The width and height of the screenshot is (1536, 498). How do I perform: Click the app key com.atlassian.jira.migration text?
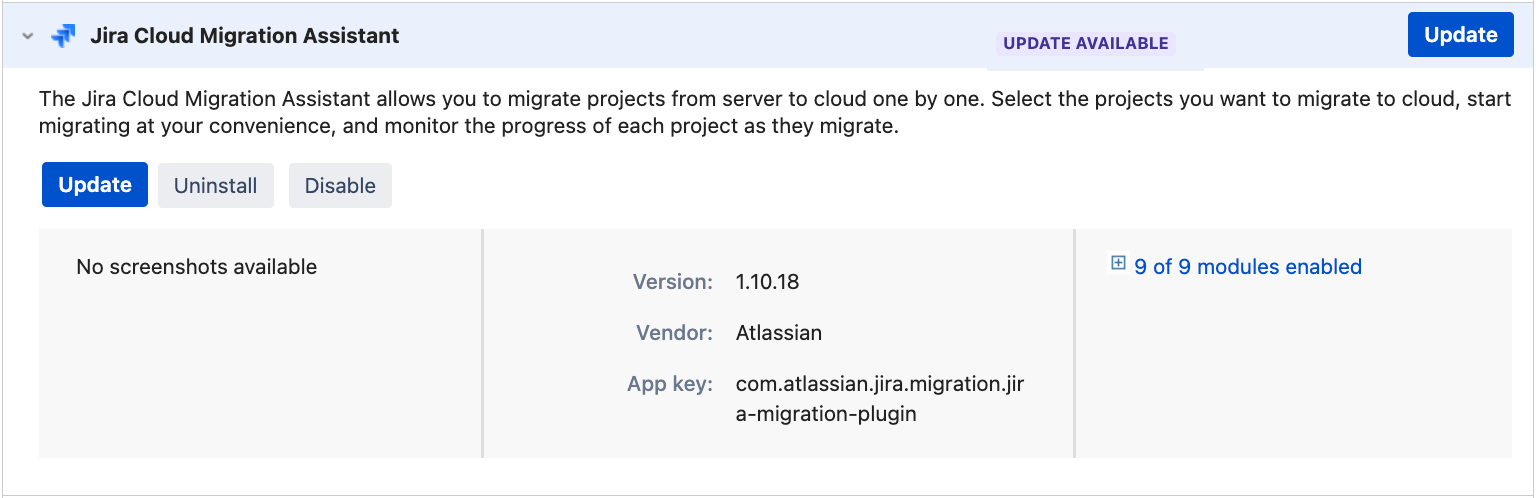tap(880, 398)
